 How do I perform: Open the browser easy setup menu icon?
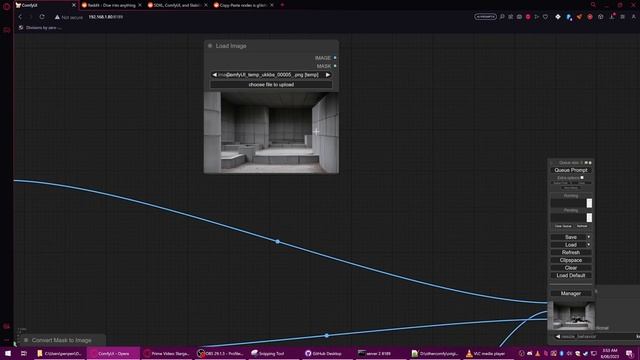[622, 17]
